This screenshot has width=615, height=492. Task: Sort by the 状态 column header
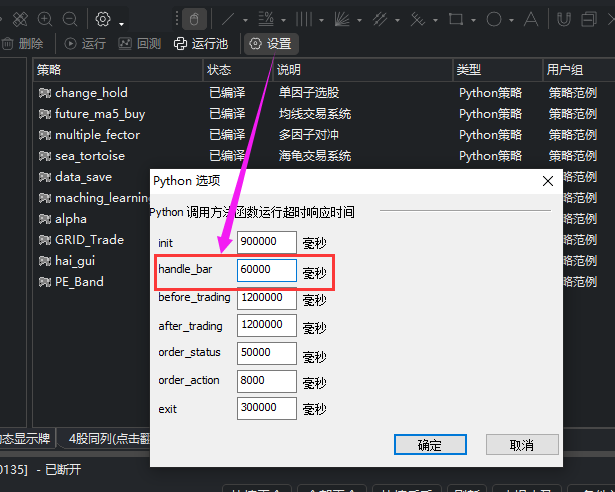[238, 70]
